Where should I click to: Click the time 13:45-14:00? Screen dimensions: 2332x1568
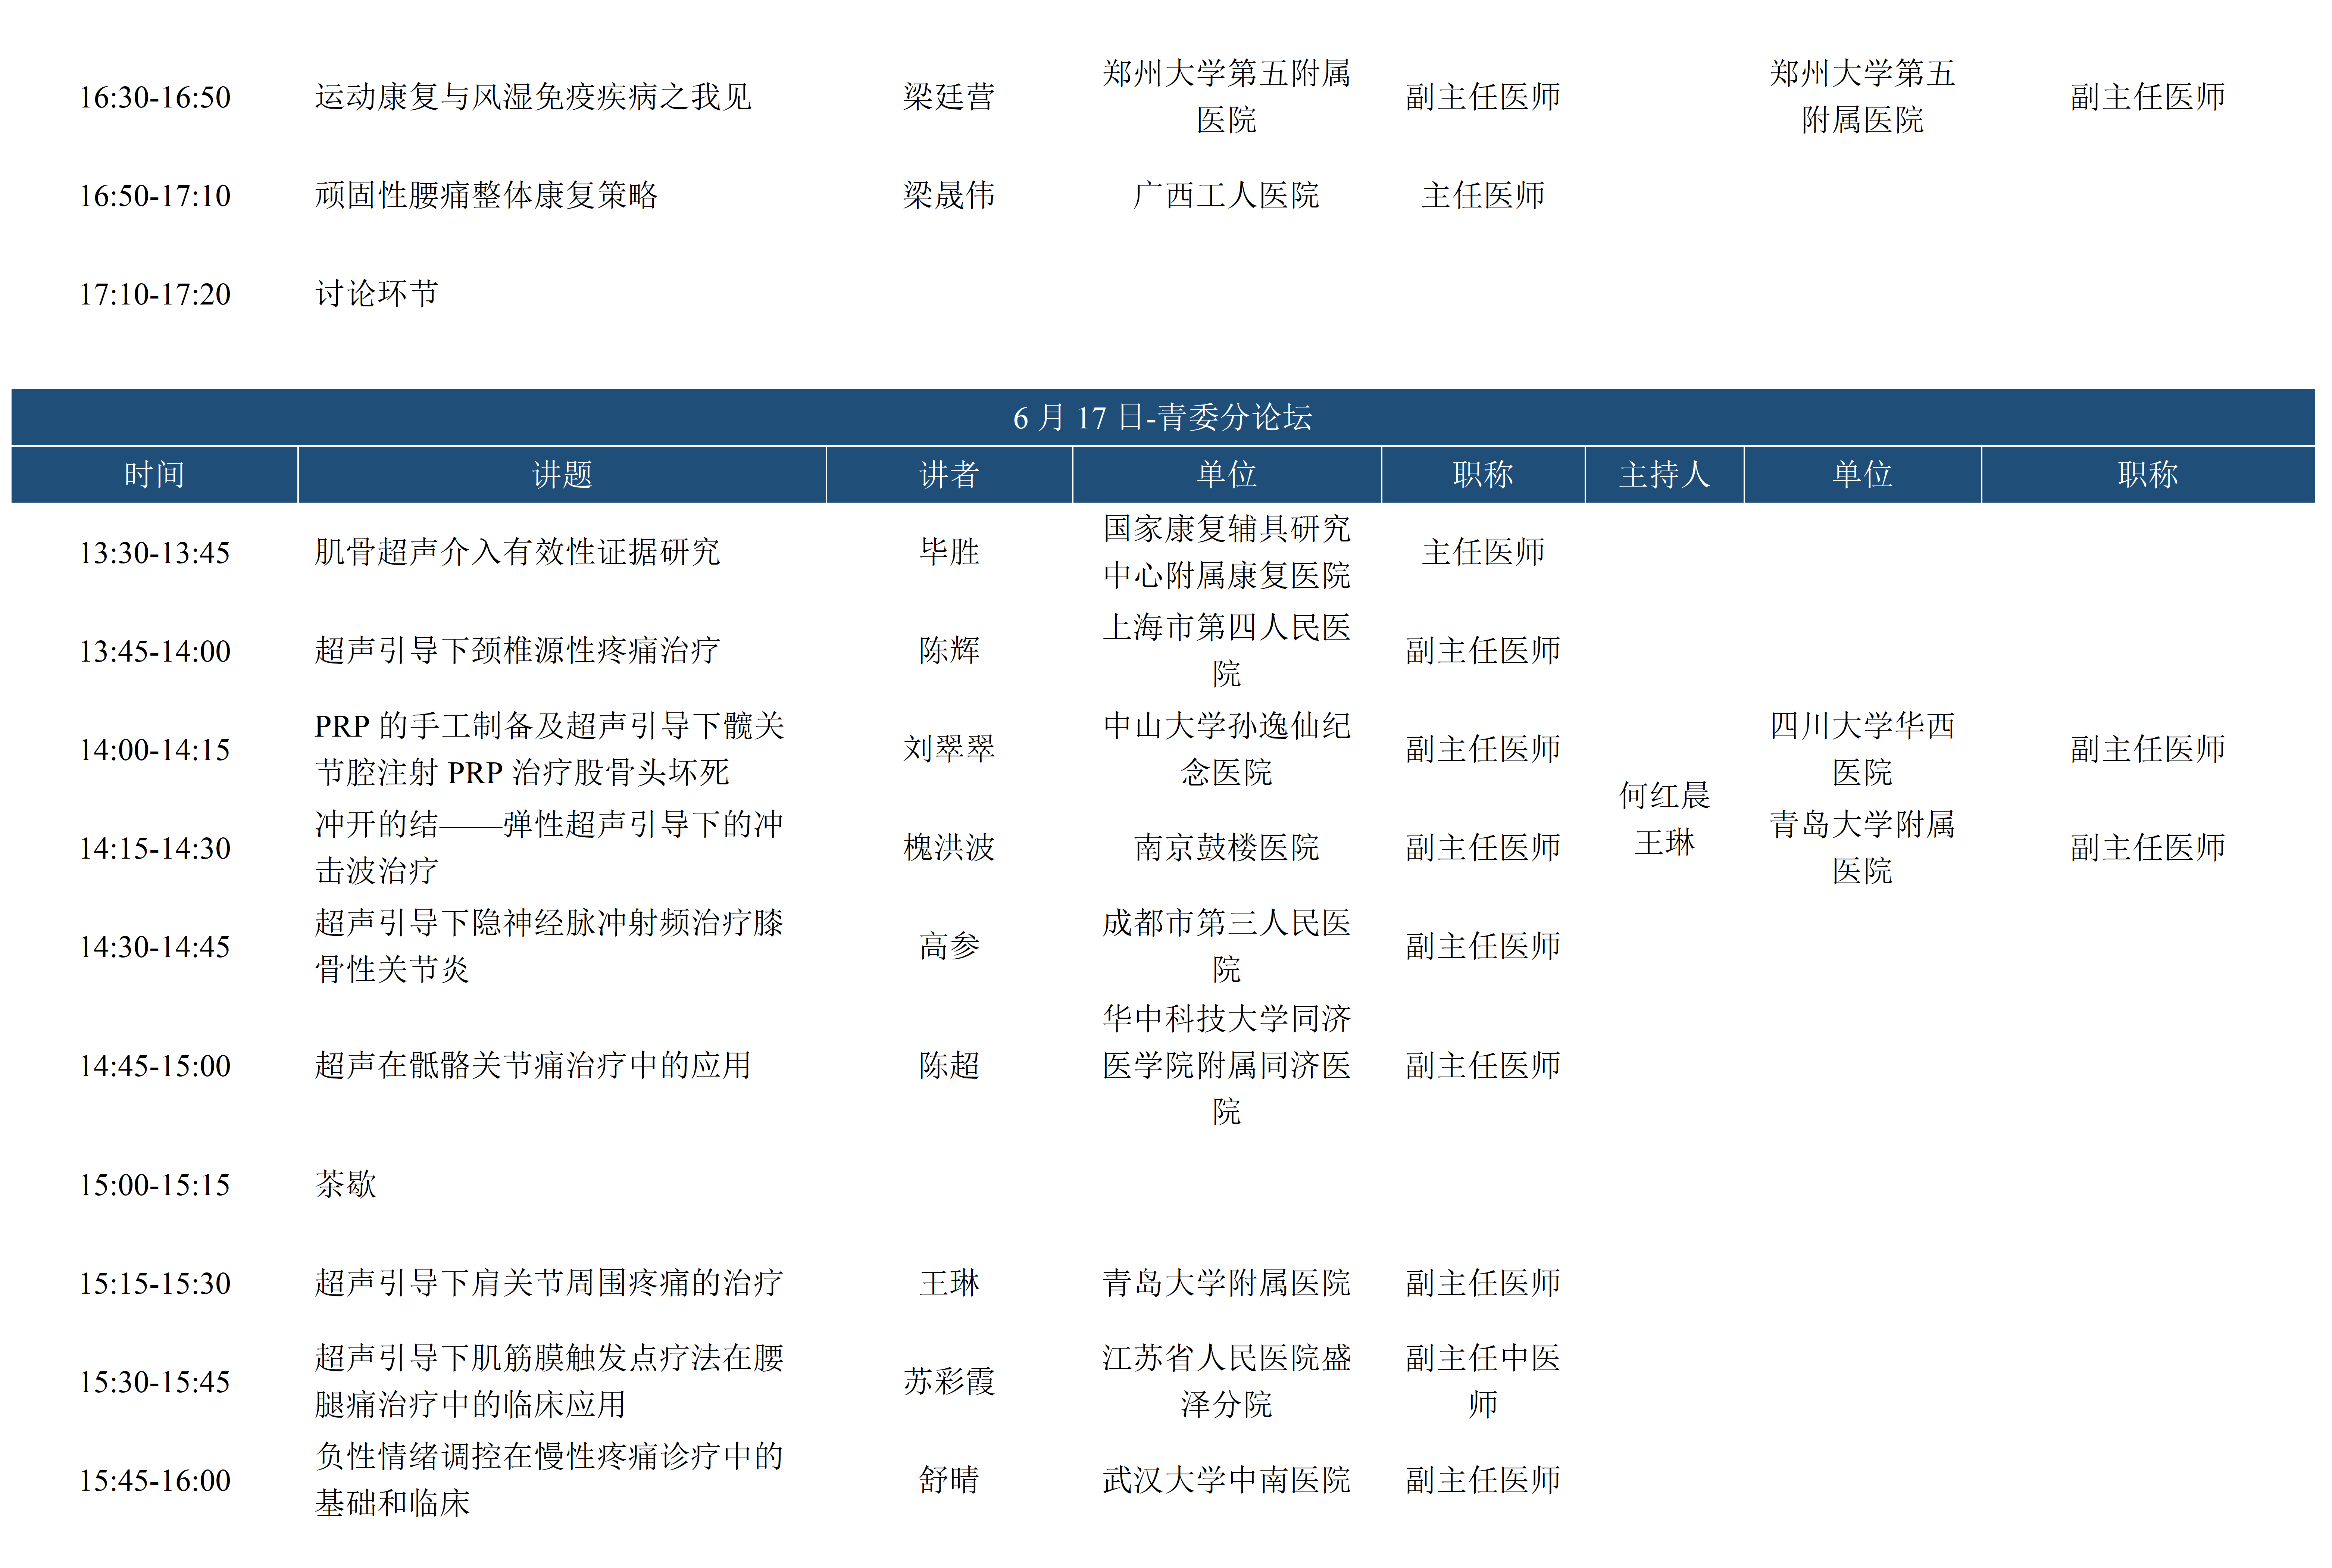[x=155, y=651]
